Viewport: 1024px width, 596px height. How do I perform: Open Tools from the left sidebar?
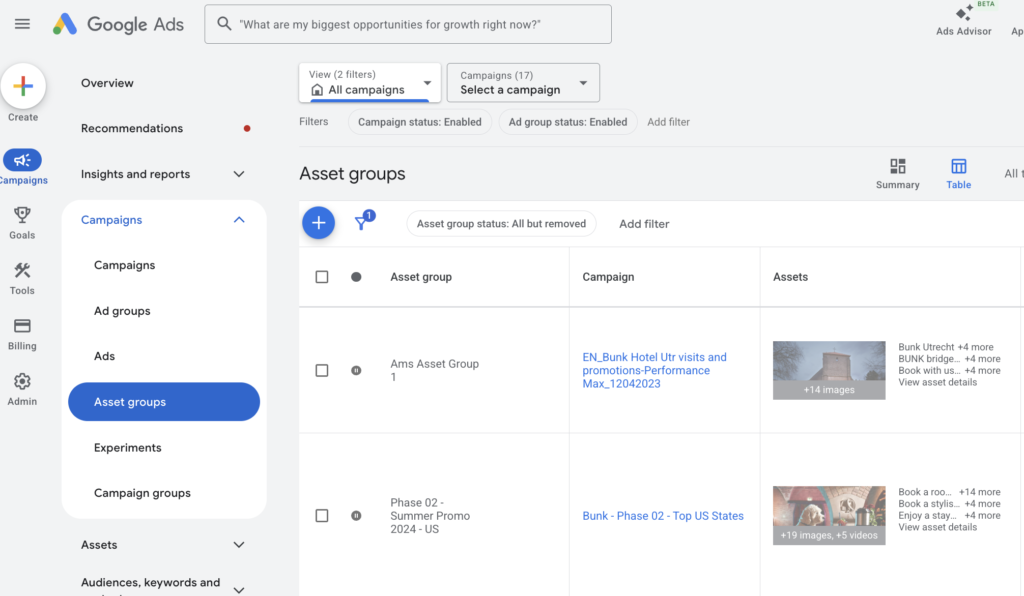click(22, 277)
